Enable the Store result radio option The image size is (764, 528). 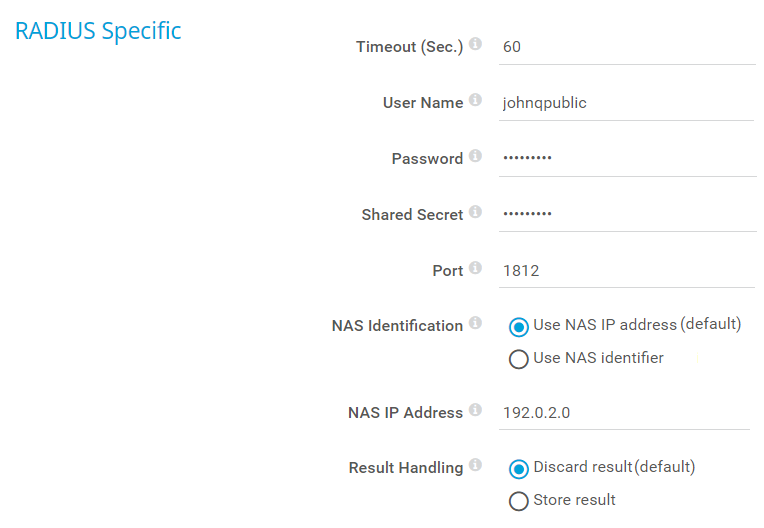[519, 501]
